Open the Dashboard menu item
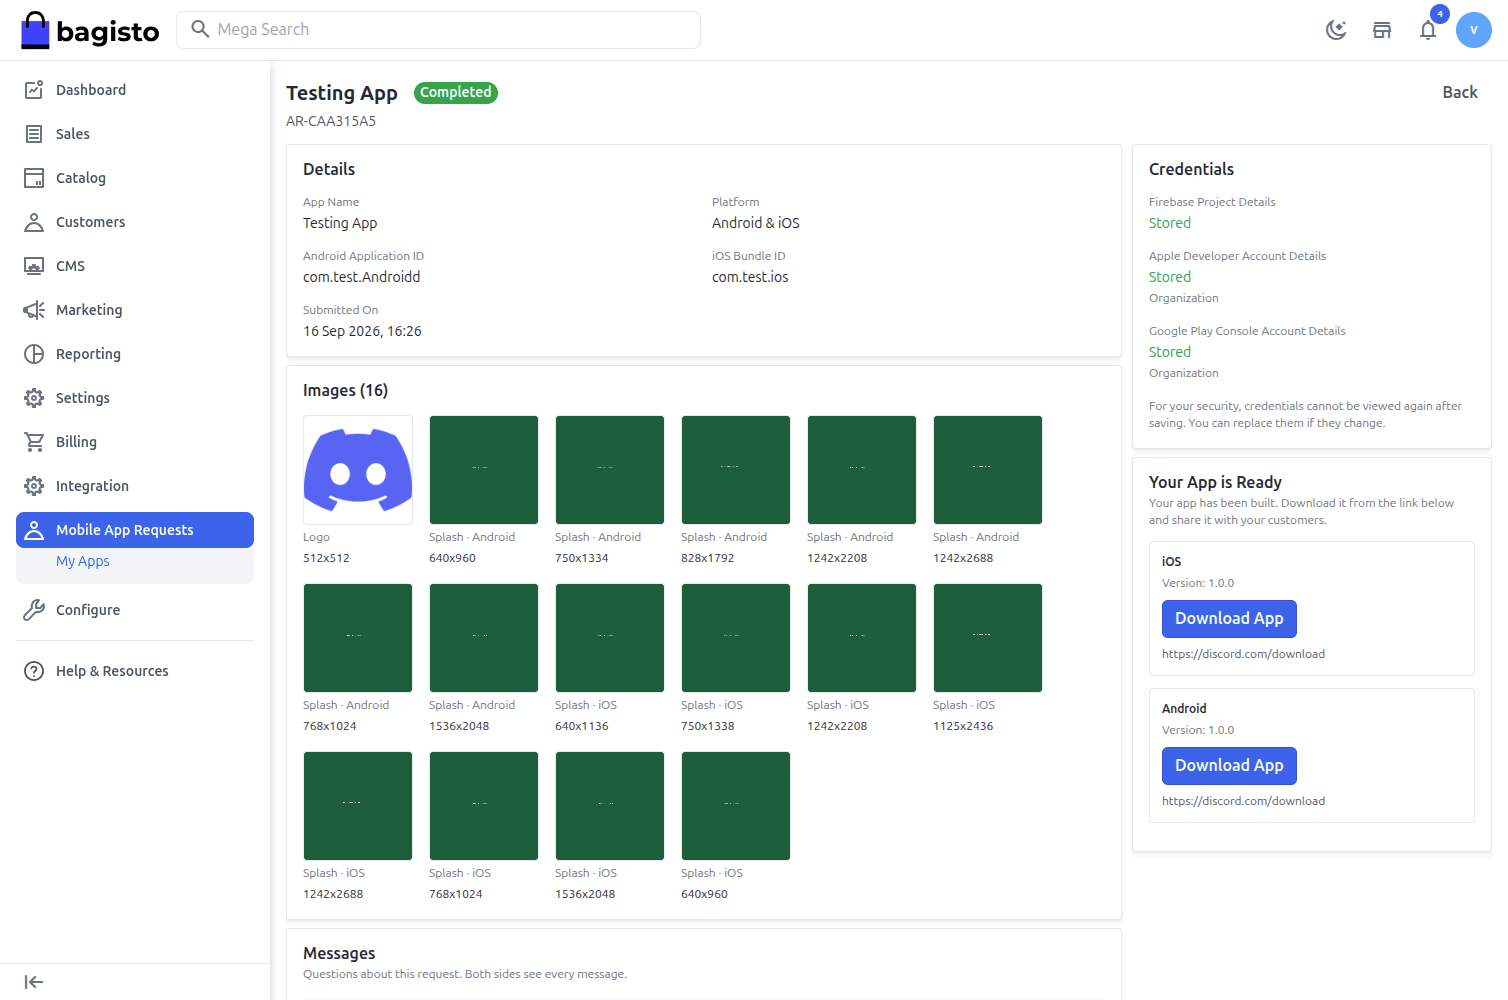This screenshot has width=1508, height=1000. (x=135, y=90)
